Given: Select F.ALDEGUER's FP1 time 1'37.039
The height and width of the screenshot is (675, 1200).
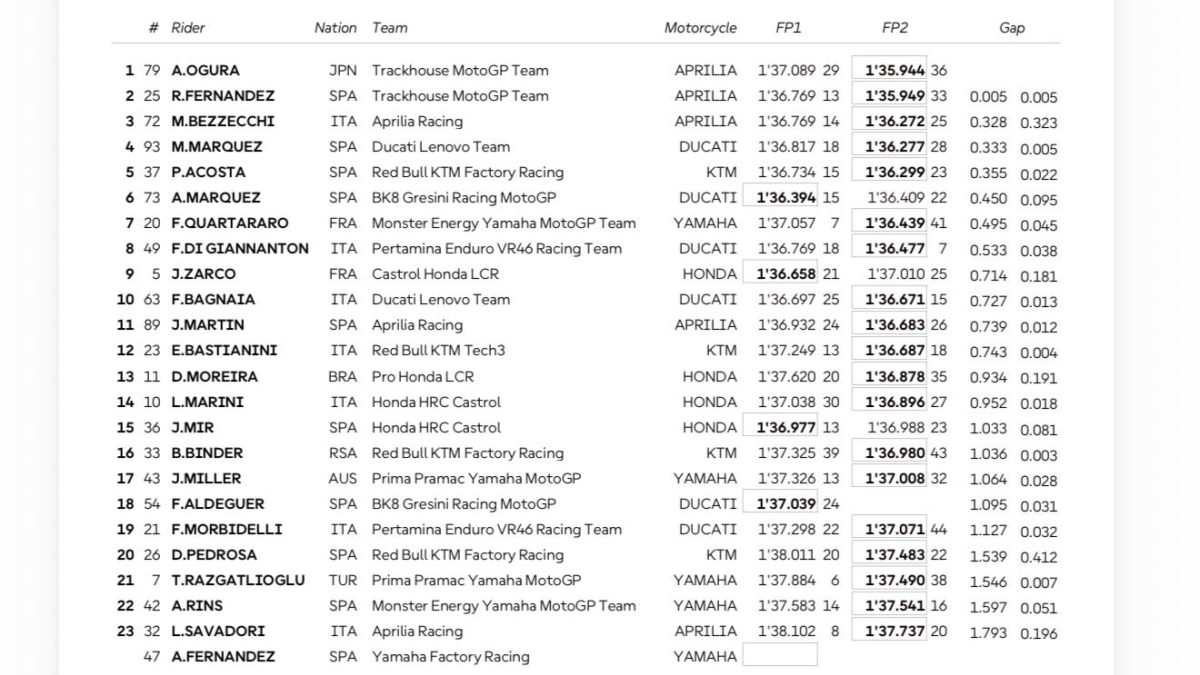Looking at the screenshot, I should coord(780,503).
